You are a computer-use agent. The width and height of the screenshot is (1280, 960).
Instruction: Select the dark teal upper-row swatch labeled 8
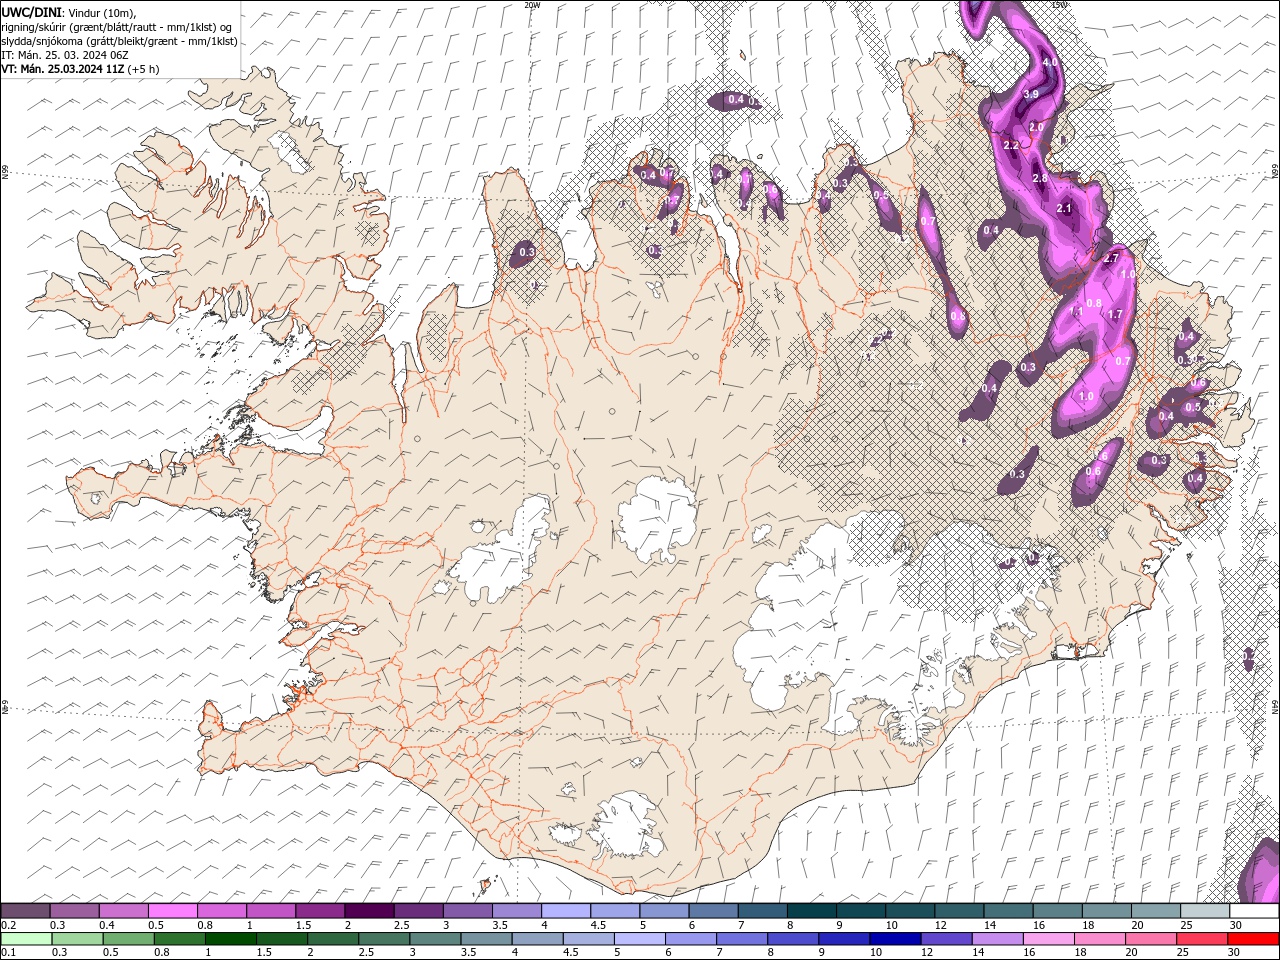click(x=812, y=910)
